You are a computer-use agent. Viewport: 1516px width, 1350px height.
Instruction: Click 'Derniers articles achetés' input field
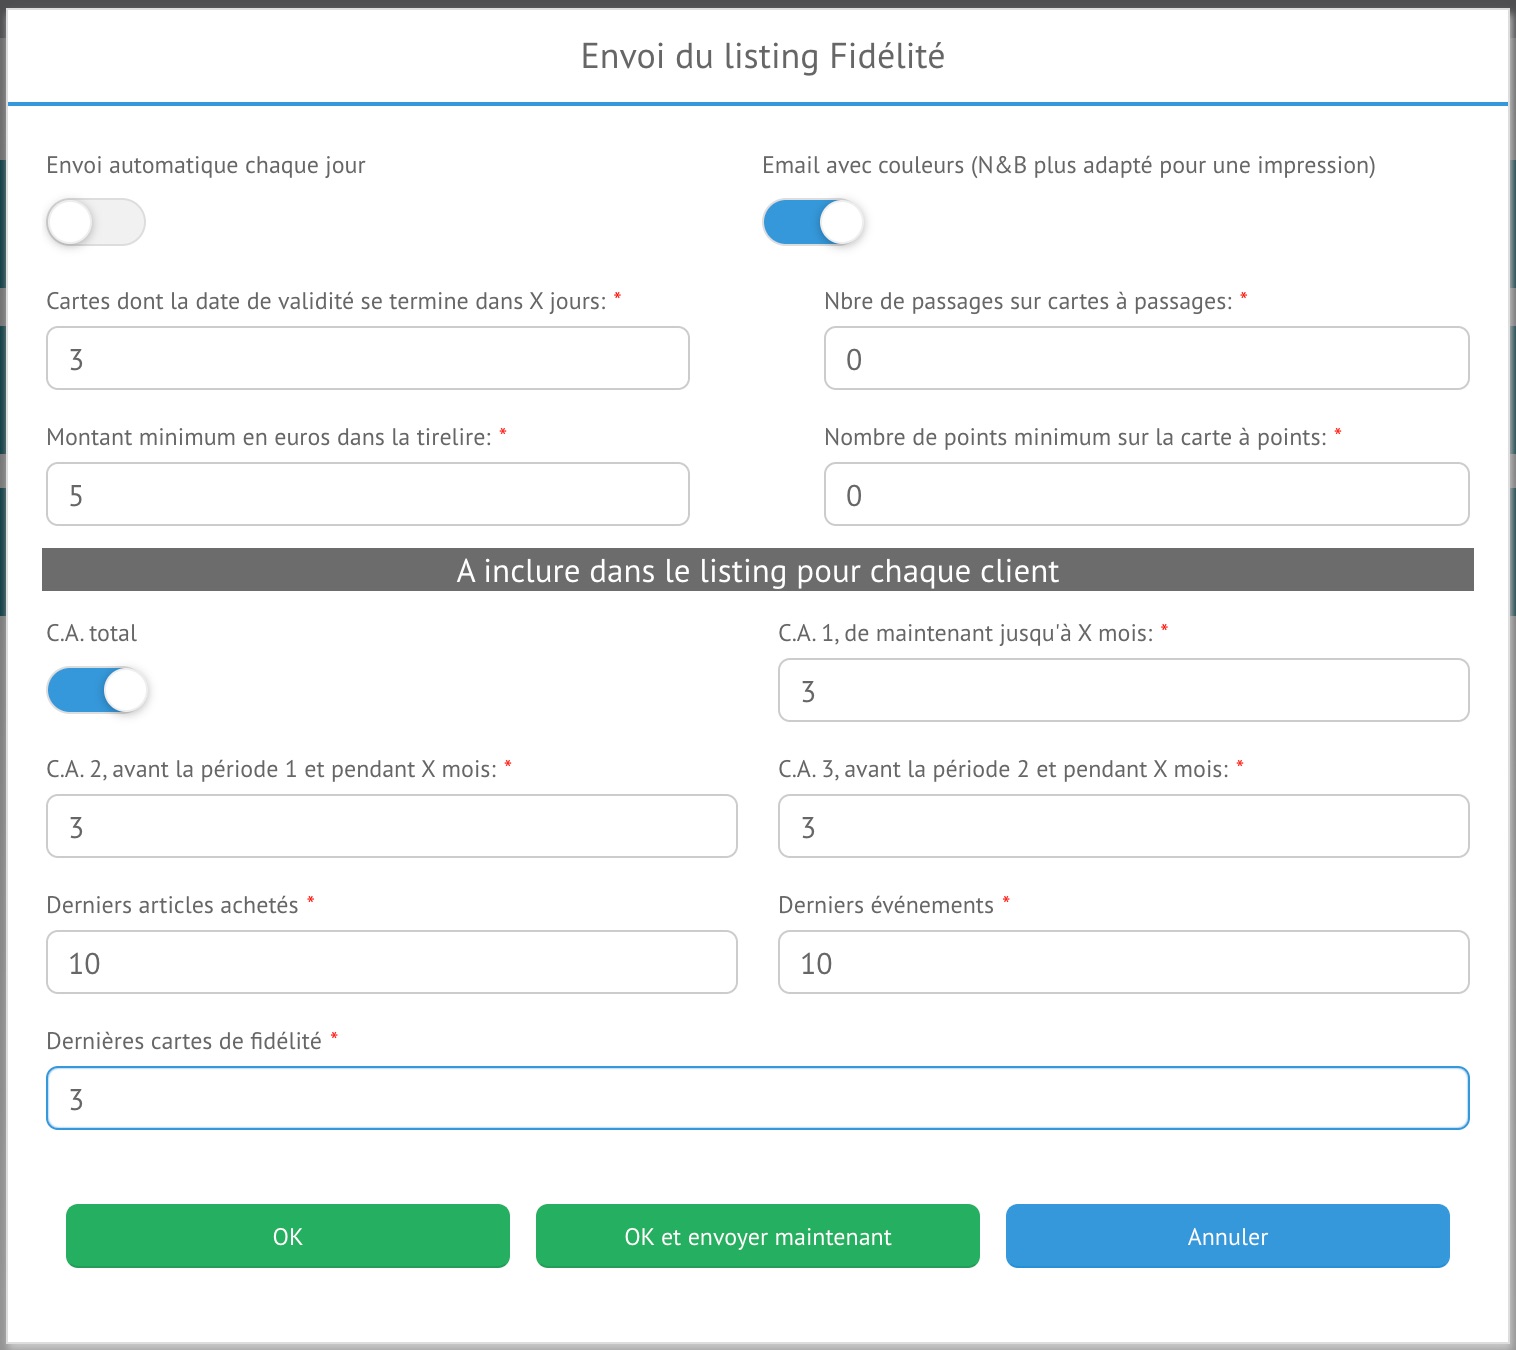coord(392,962)
